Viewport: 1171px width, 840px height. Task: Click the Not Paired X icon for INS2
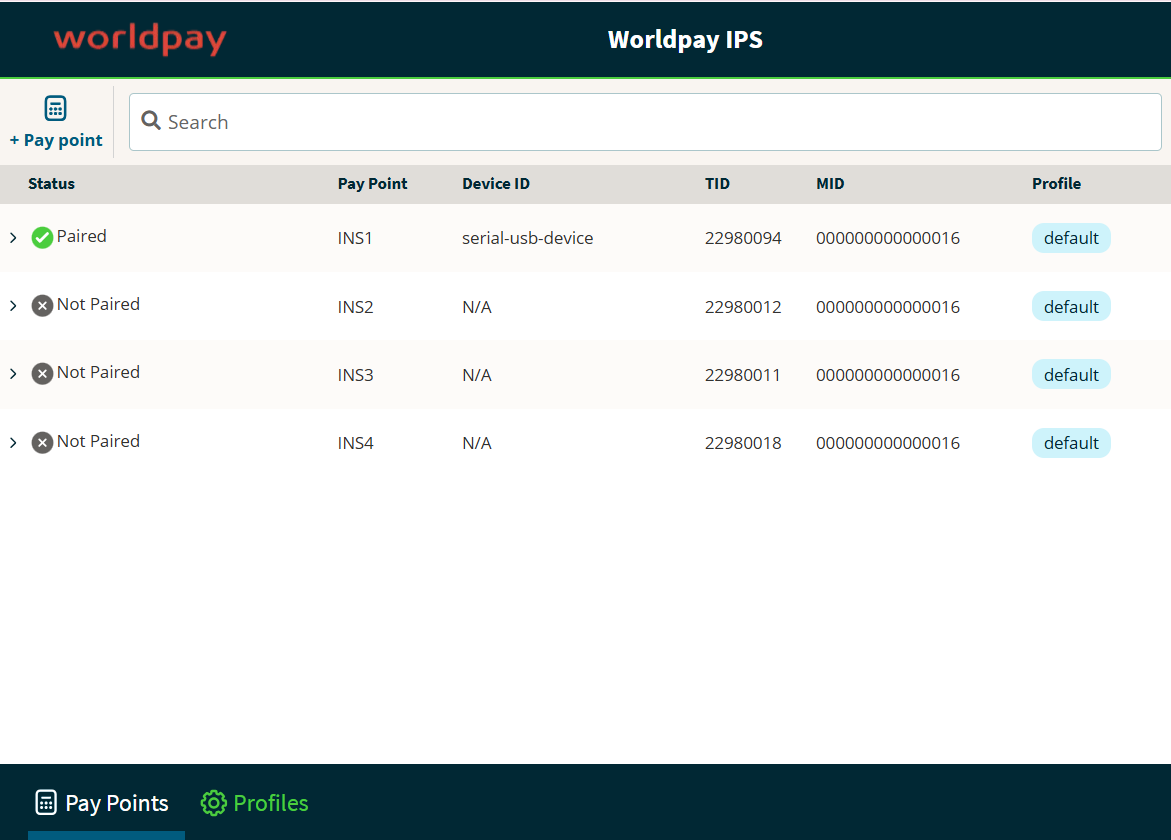click(42, 305)
